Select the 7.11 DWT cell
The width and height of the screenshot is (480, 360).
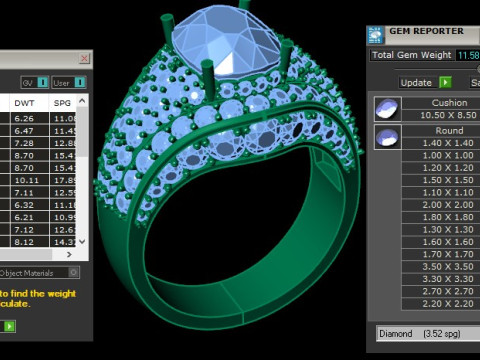coord(30,192)
